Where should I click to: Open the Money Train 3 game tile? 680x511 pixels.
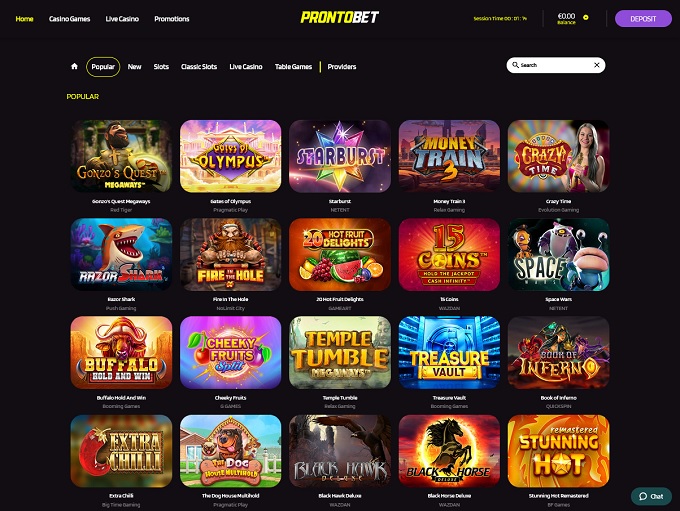pyautogui.click(x=449, y=156)
